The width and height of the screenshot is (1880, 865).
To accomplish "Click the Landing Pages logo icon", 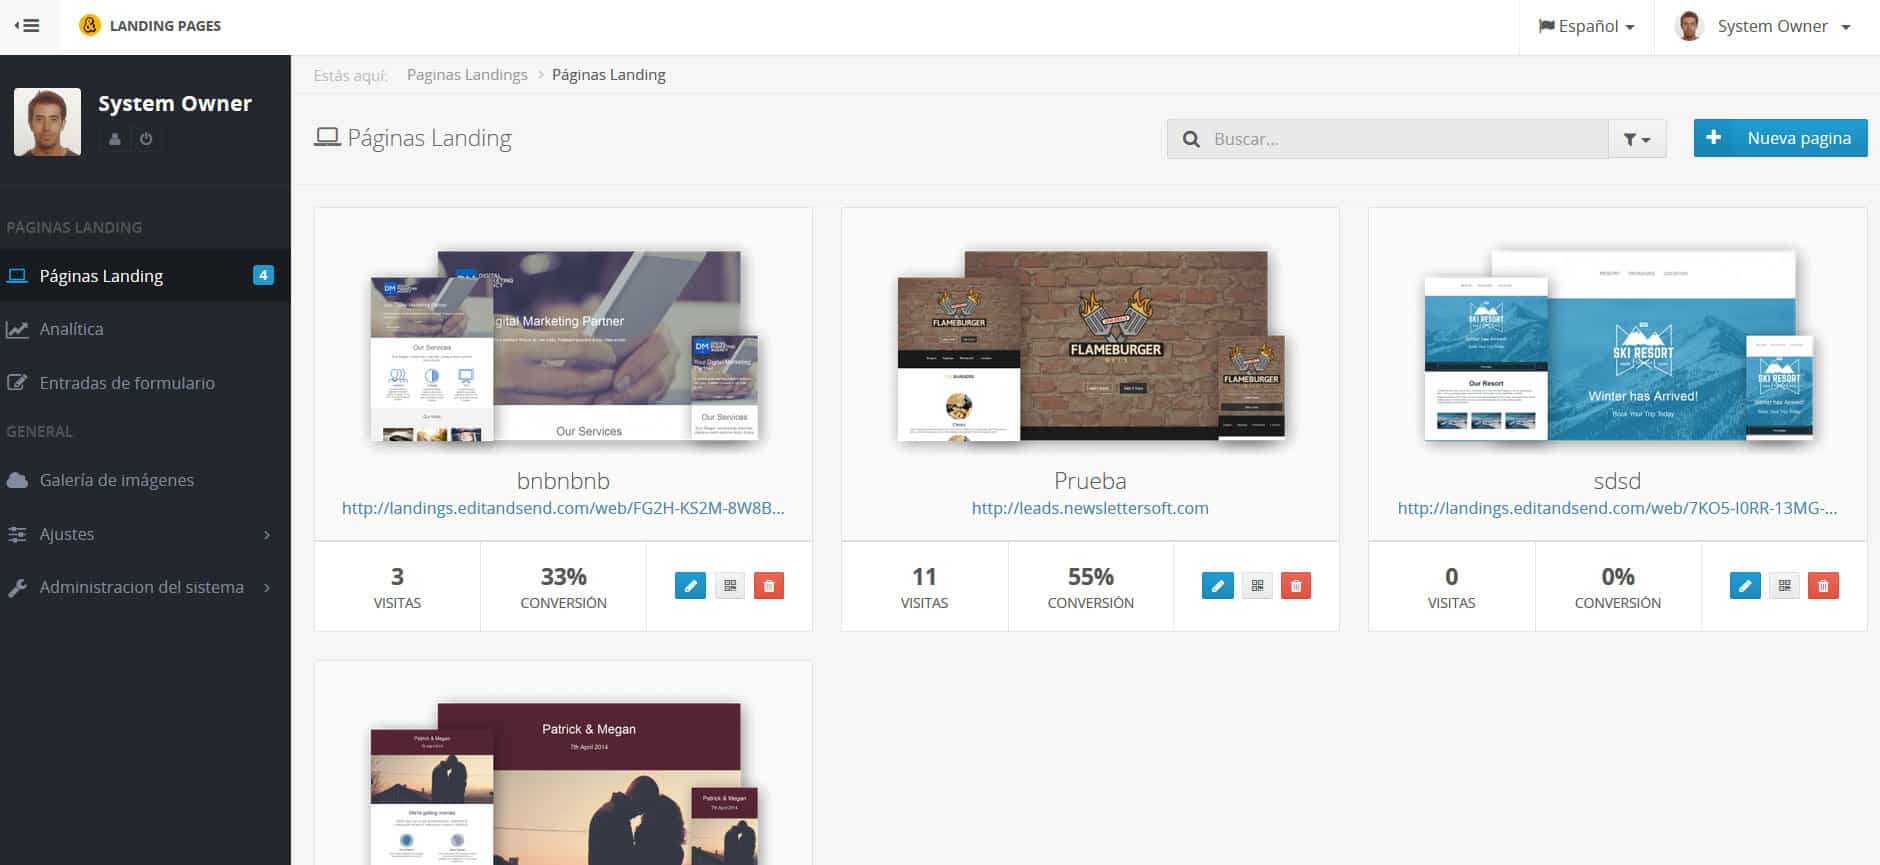I will pyautogui.click(x=90, y=26).
